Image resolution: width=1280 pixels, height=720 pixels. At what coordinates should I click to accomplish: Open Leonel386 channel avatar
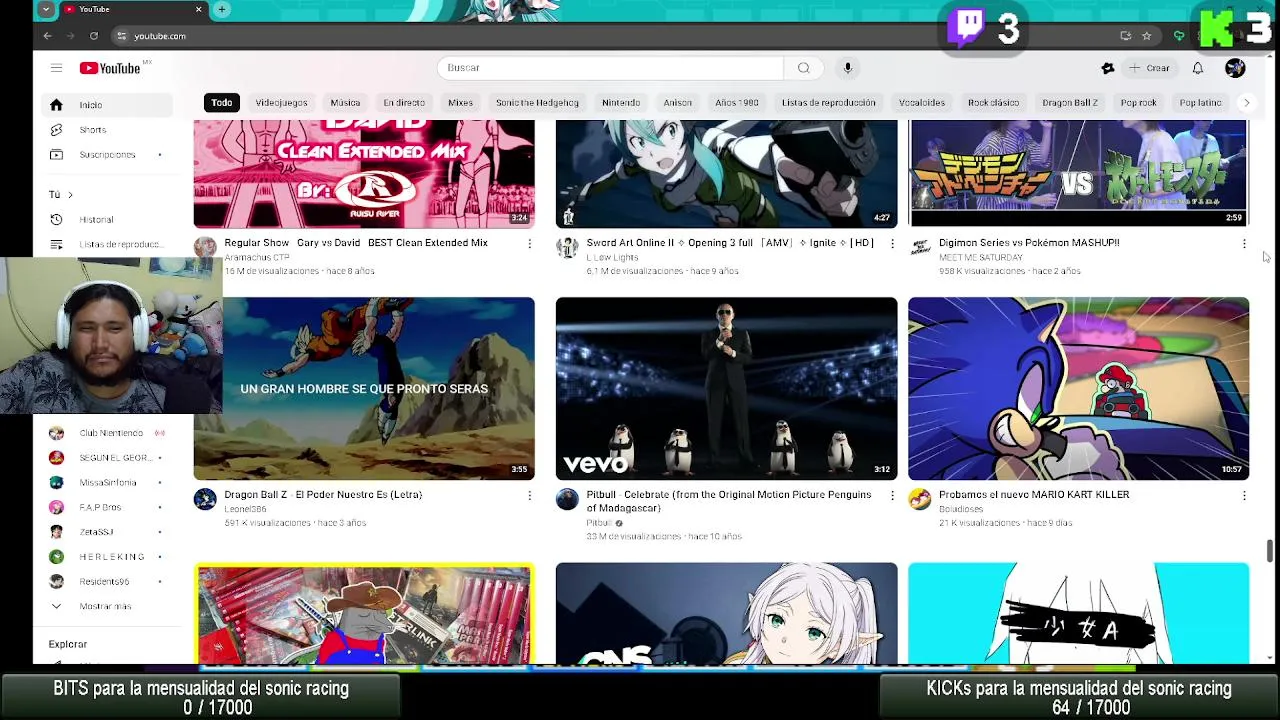205,499
